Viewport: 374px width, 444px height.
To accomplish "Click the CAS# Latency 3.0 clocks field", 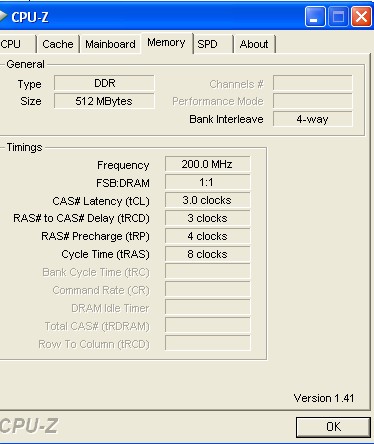I will (x=207, y=200).
